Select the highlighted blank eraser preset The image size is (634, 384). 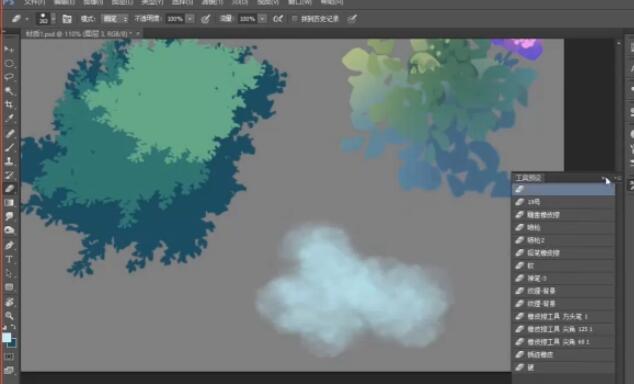(564, 189)
